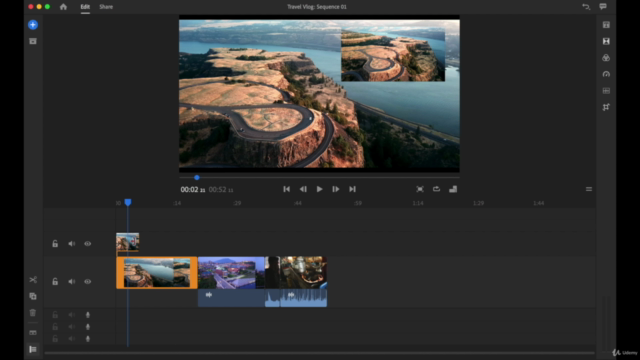This screenshot has width=640, height=360.
Task: Open the Project panel icon in left sidebar
Action: point(33,41)
